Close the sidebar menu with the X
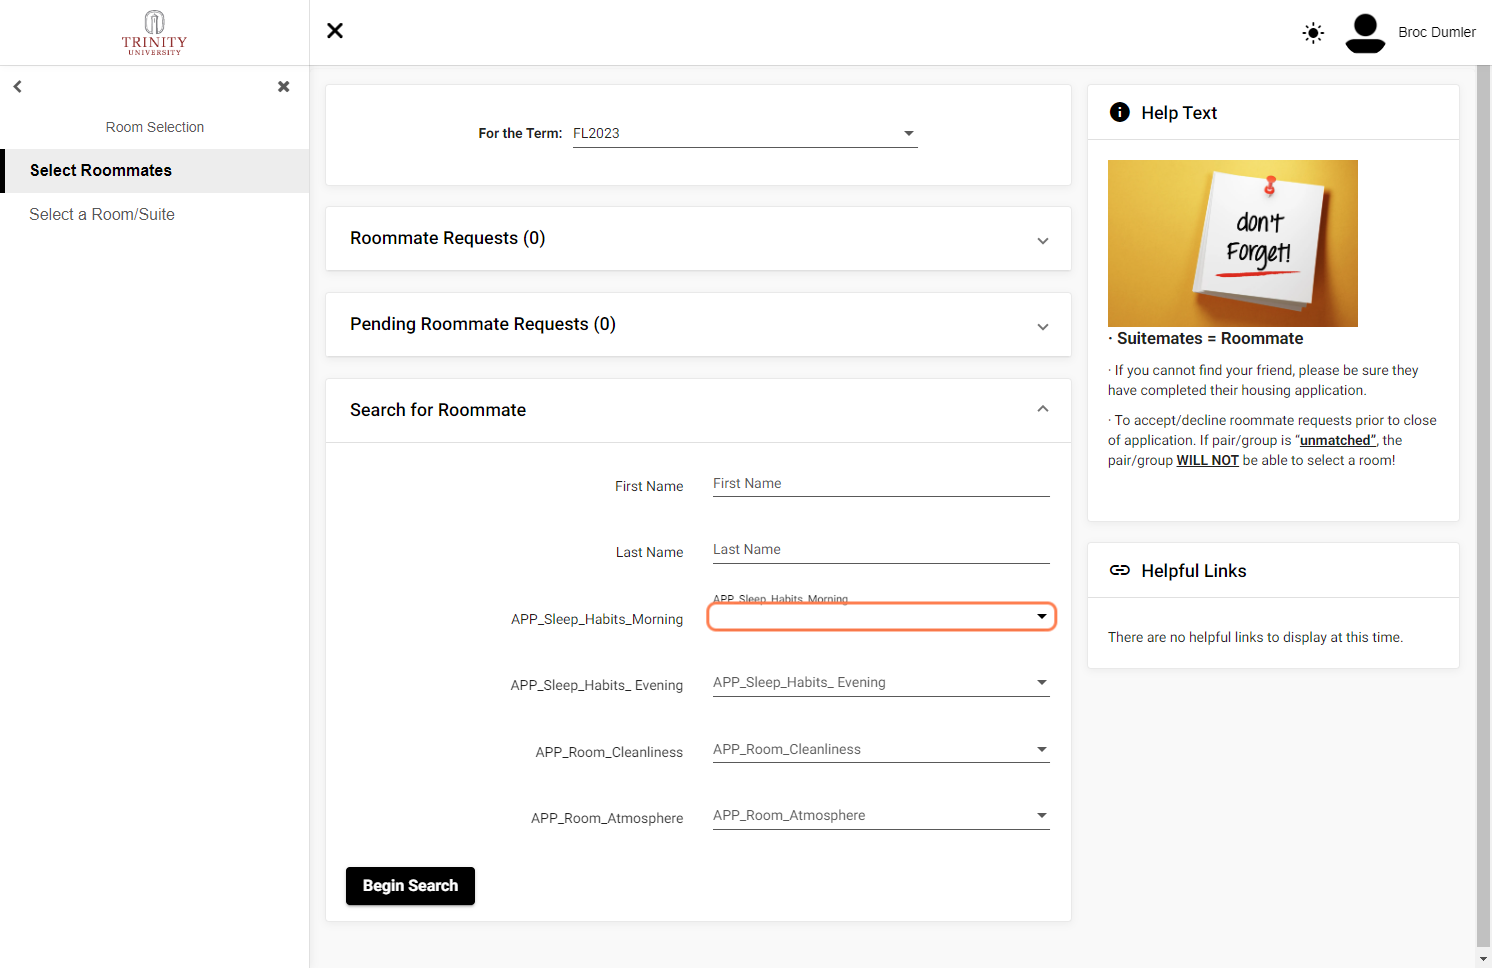This screenshot has height=968, width=1492. point(284,87)
